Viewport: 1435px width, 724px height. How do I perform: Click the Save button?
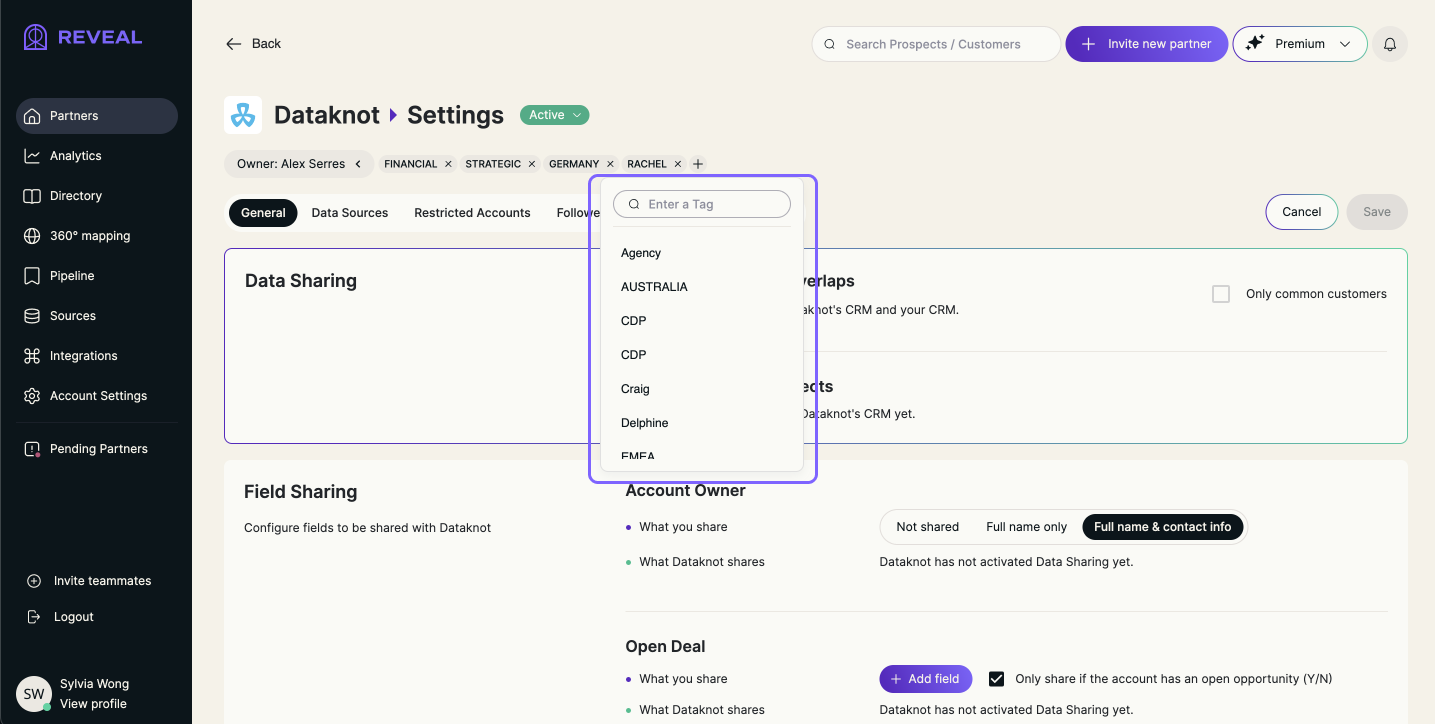[x=1377, y=212]
